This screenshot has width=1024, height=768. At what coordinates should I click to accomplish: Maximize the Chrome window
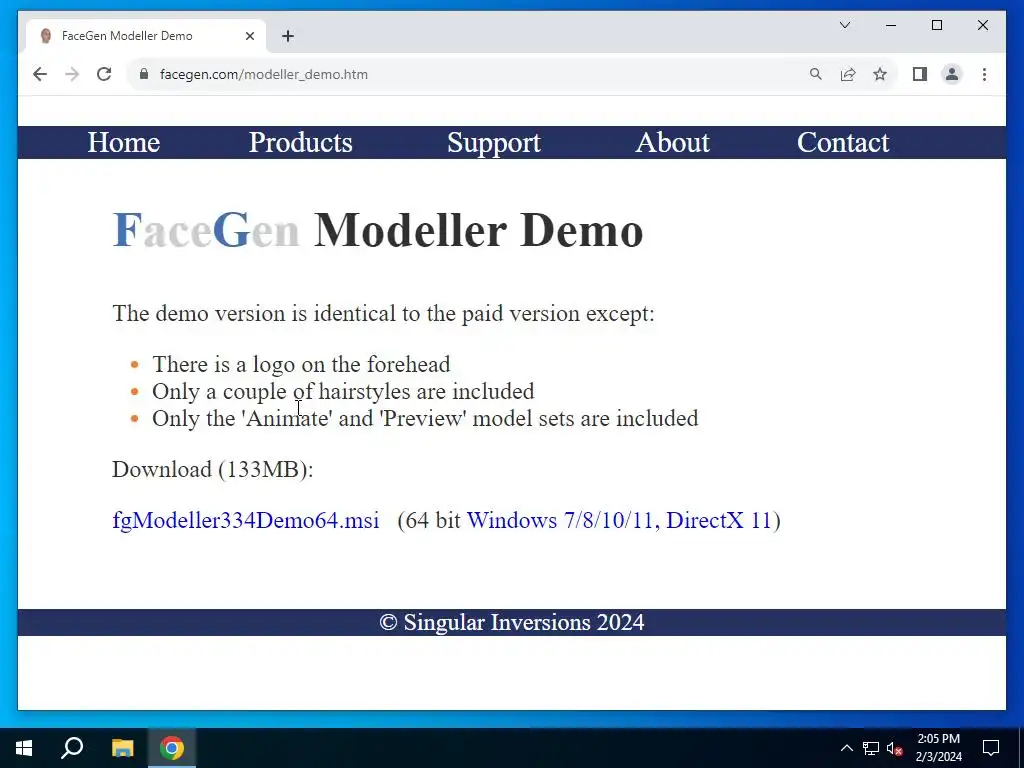pyautogui.click(x=936, y=25)
